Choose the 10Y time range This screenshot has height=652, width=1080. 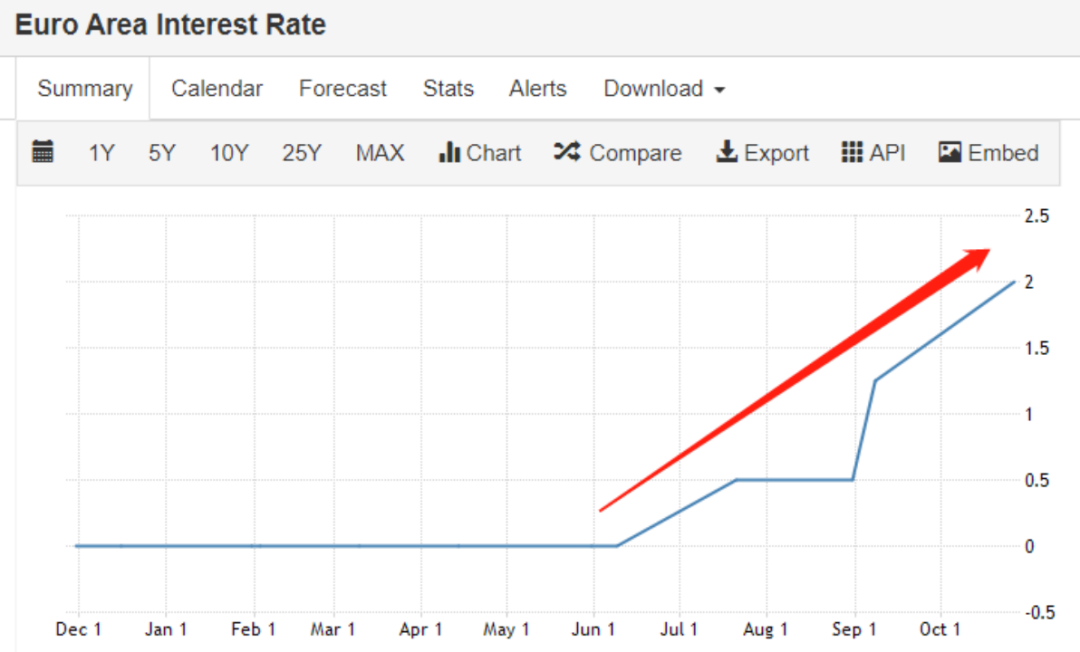tap(229, 153)
